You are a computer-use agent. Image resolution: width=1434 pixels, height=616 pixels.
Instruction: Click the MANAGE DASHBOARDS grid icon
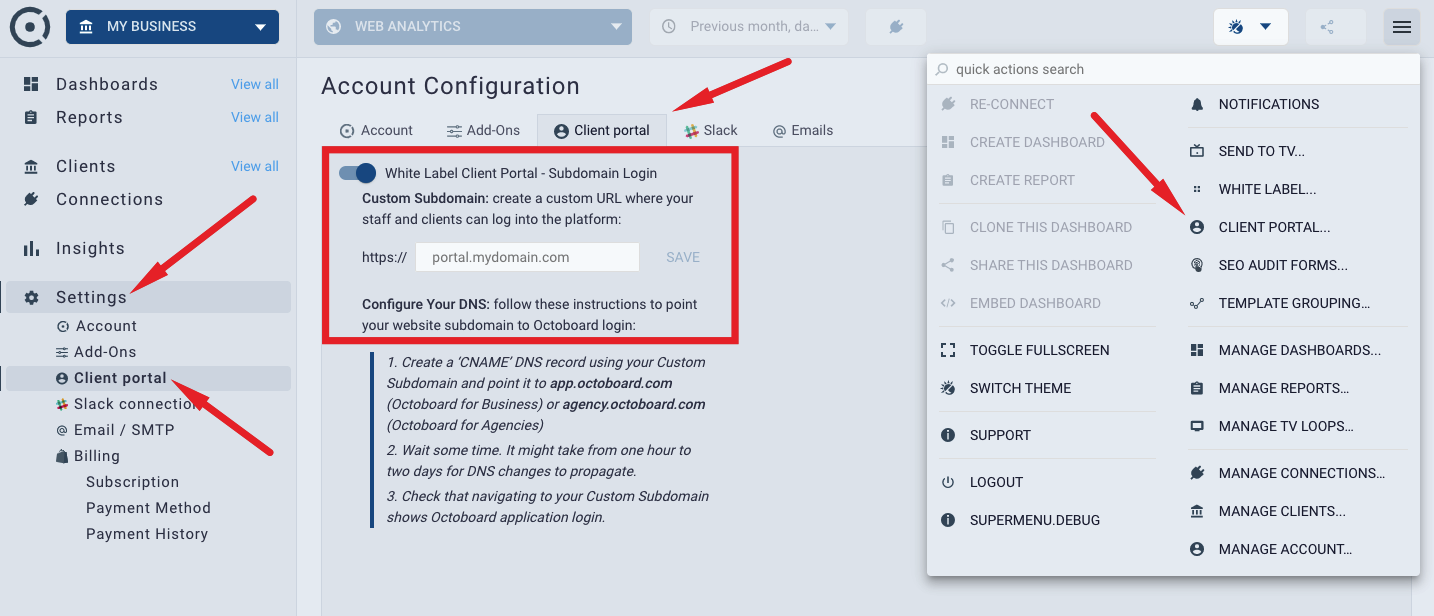(x=1197, y=350)
